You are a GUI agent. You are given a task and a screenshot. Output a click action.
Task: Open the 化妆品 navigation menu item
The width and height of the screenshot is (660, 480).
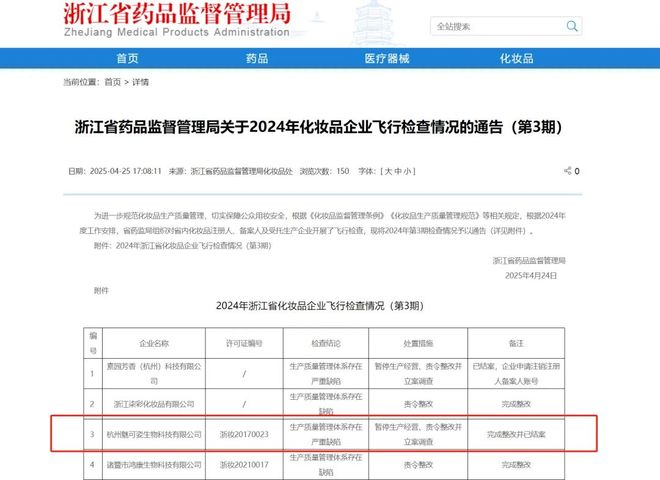[x=516, y=58]
